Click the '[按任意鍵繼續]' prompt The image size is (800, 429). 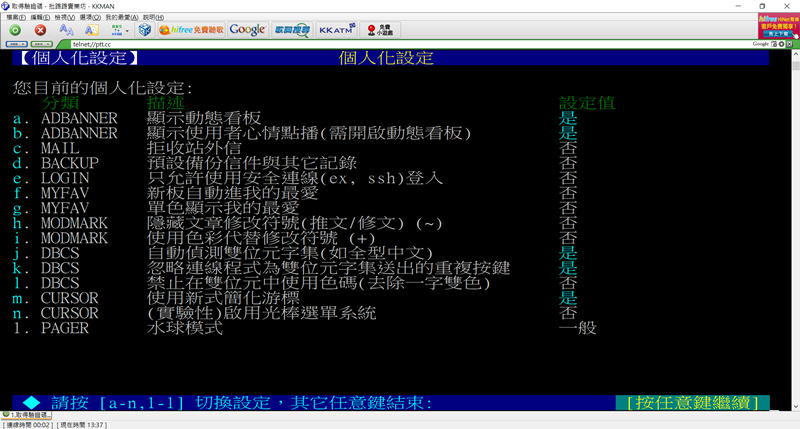(692, 402)
